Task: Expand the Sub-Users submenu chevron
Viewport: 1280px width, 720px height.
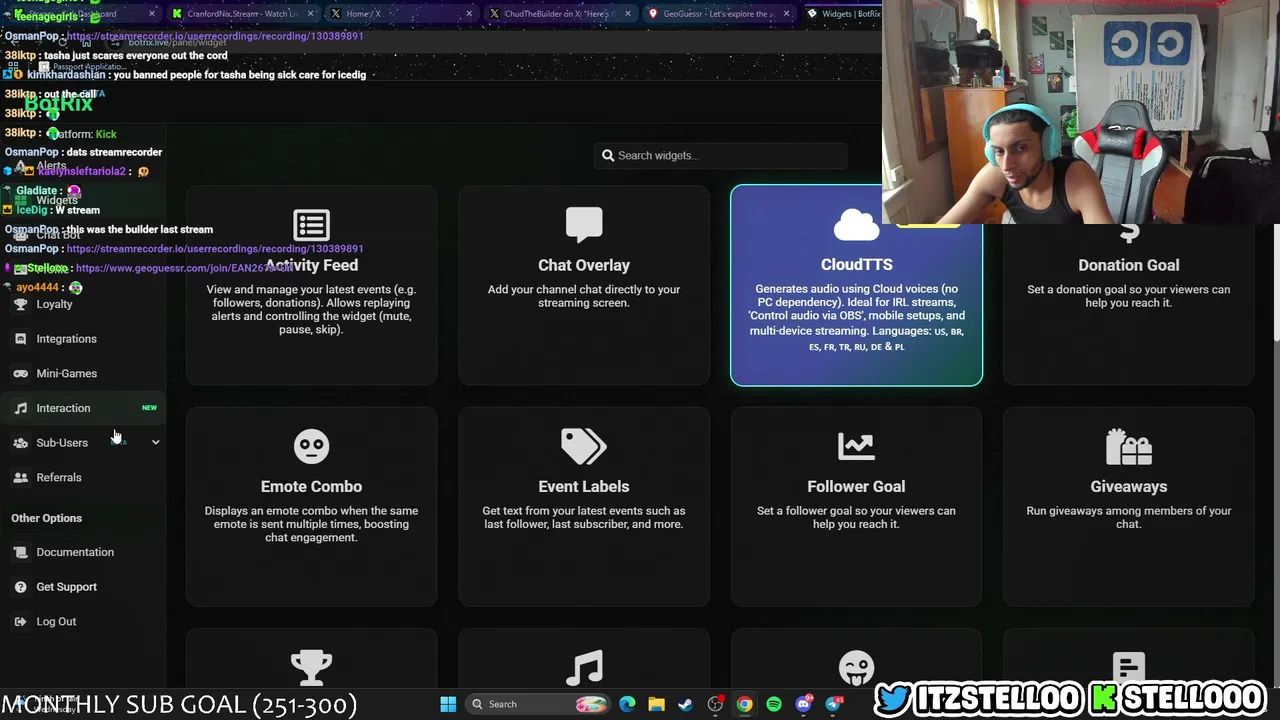Action: point(155,442)
